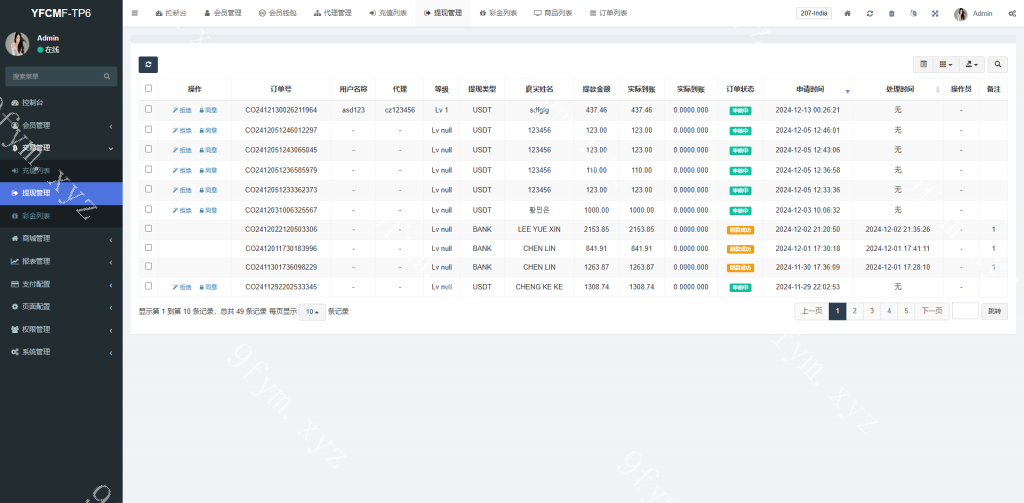
Task: Click the 207-India site selector button
Action: [814, 13]
